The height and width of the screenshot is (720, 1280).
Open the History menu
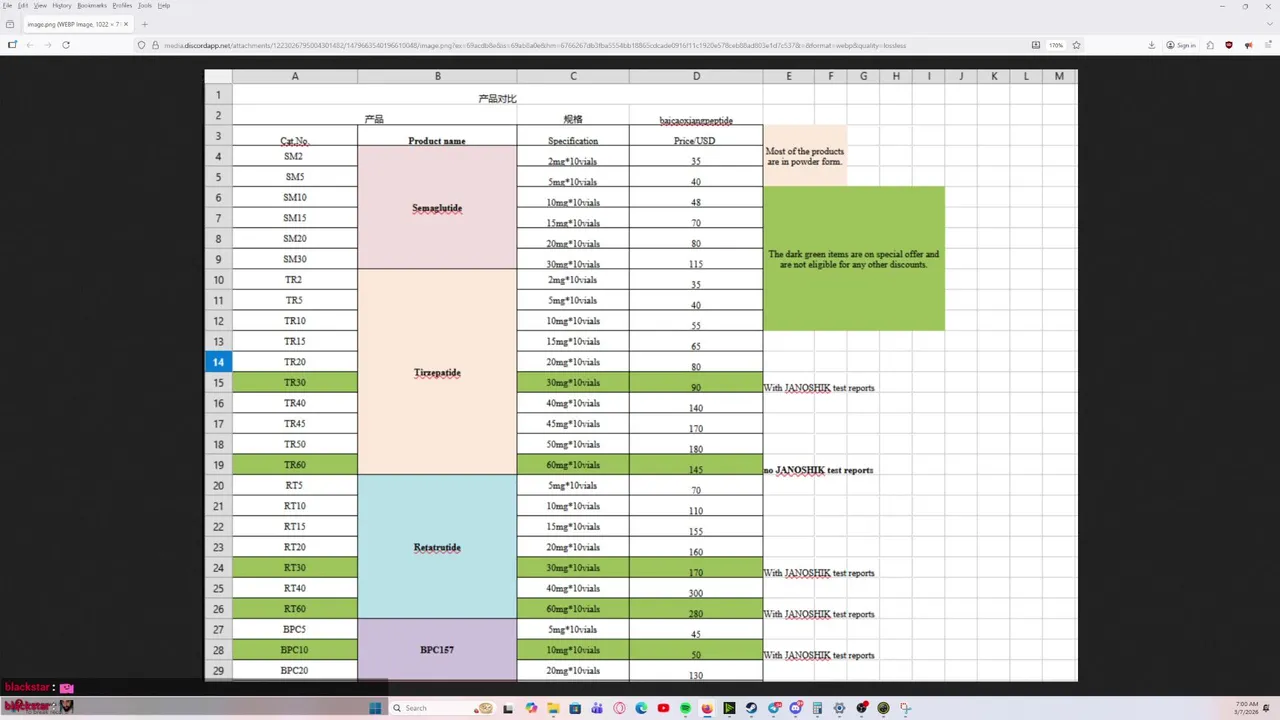point(62,5)
